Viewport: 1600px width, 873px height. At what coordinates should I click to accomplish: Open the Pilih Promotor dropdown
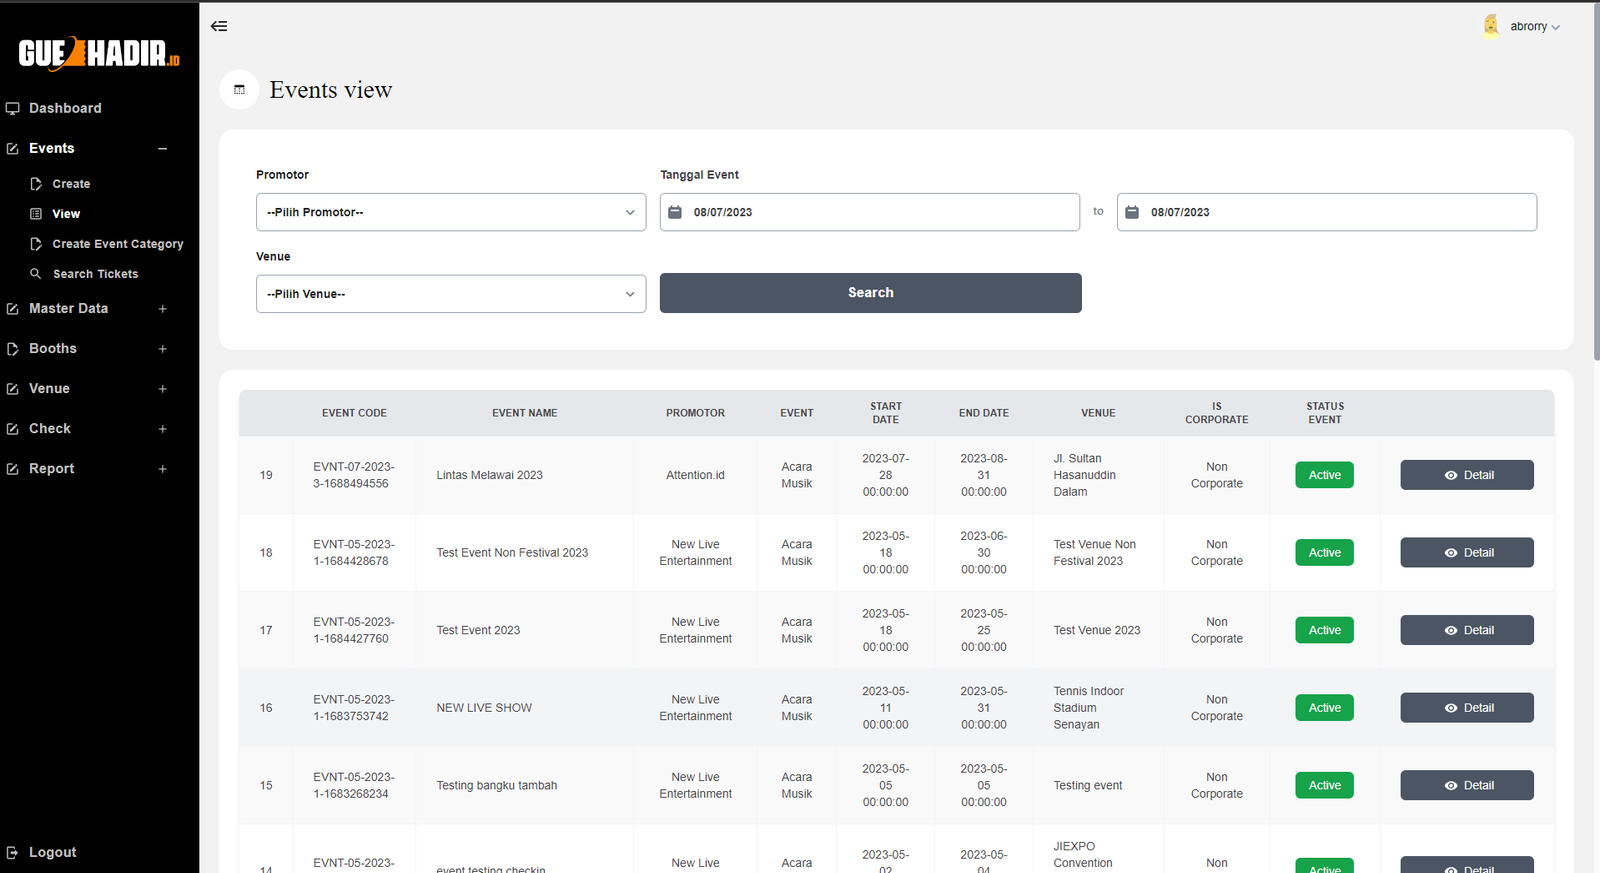click(x=451, y=212)
